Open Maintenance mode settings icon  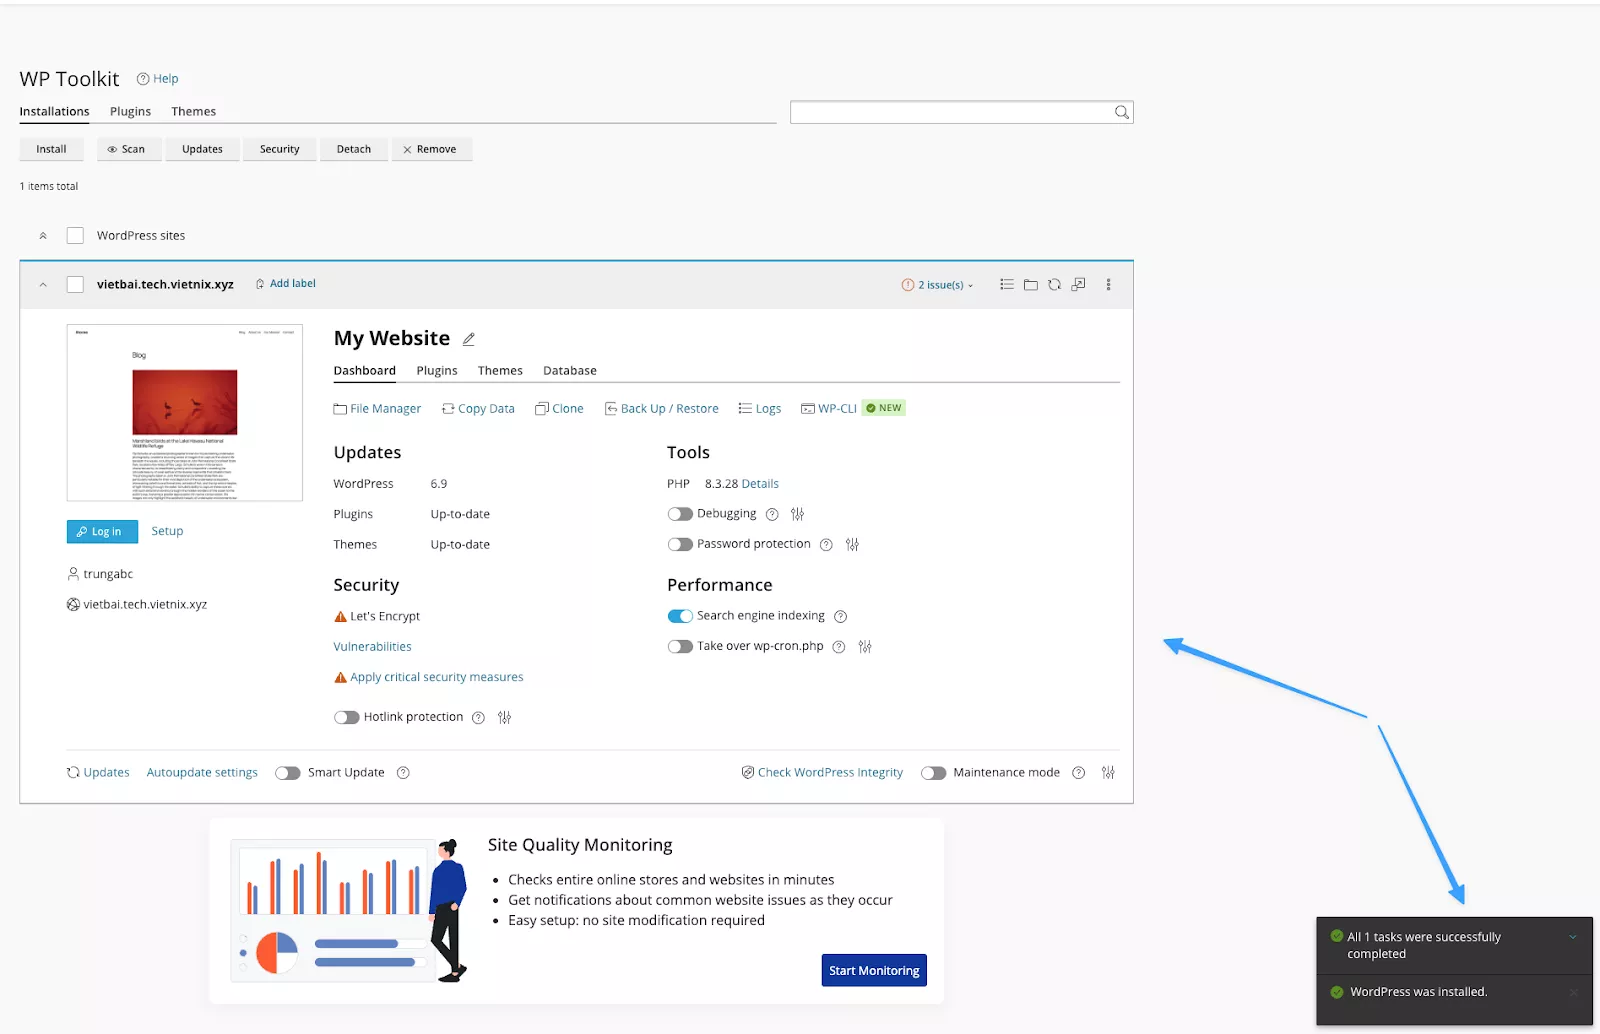1108,773
